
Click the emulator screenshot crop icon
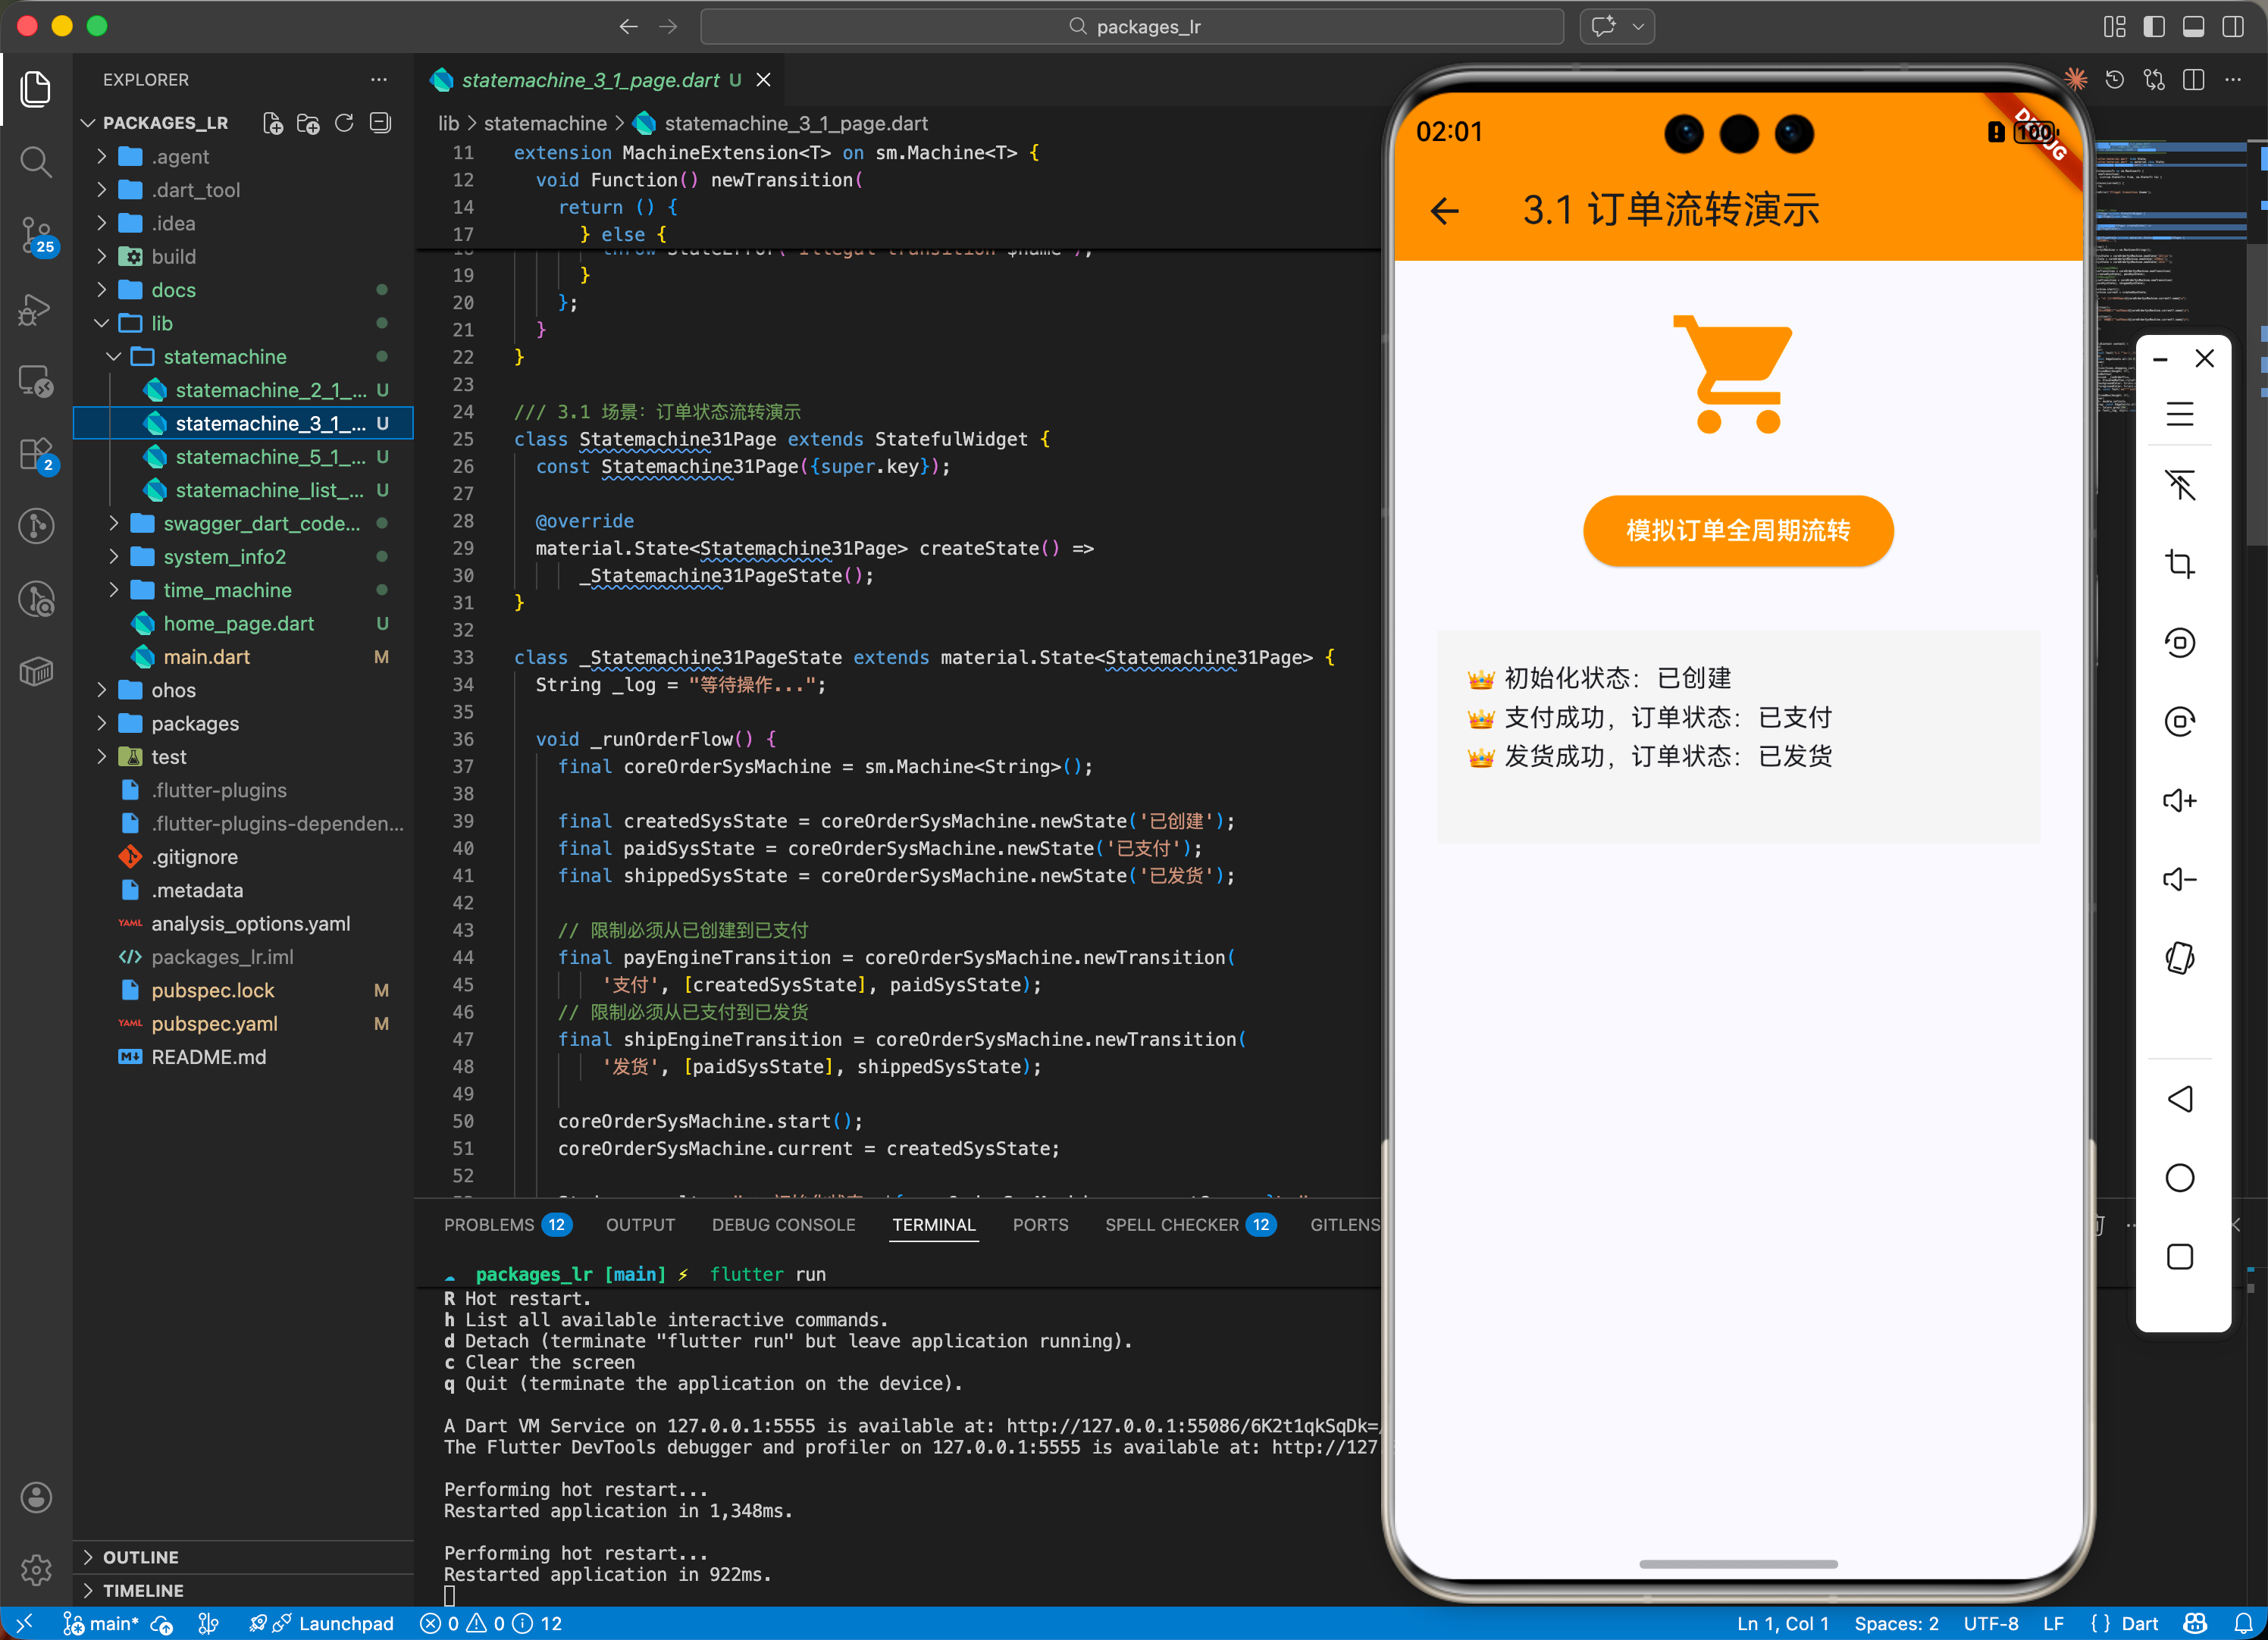tap(2179, 564)
